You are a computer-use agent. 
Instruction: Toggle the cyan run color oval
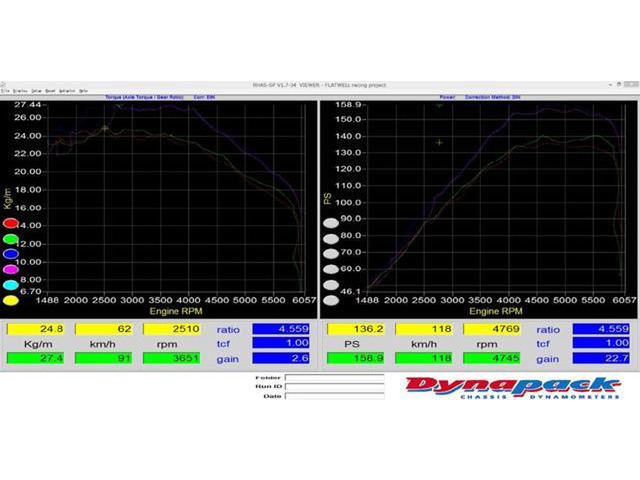(x=11, y=284)
